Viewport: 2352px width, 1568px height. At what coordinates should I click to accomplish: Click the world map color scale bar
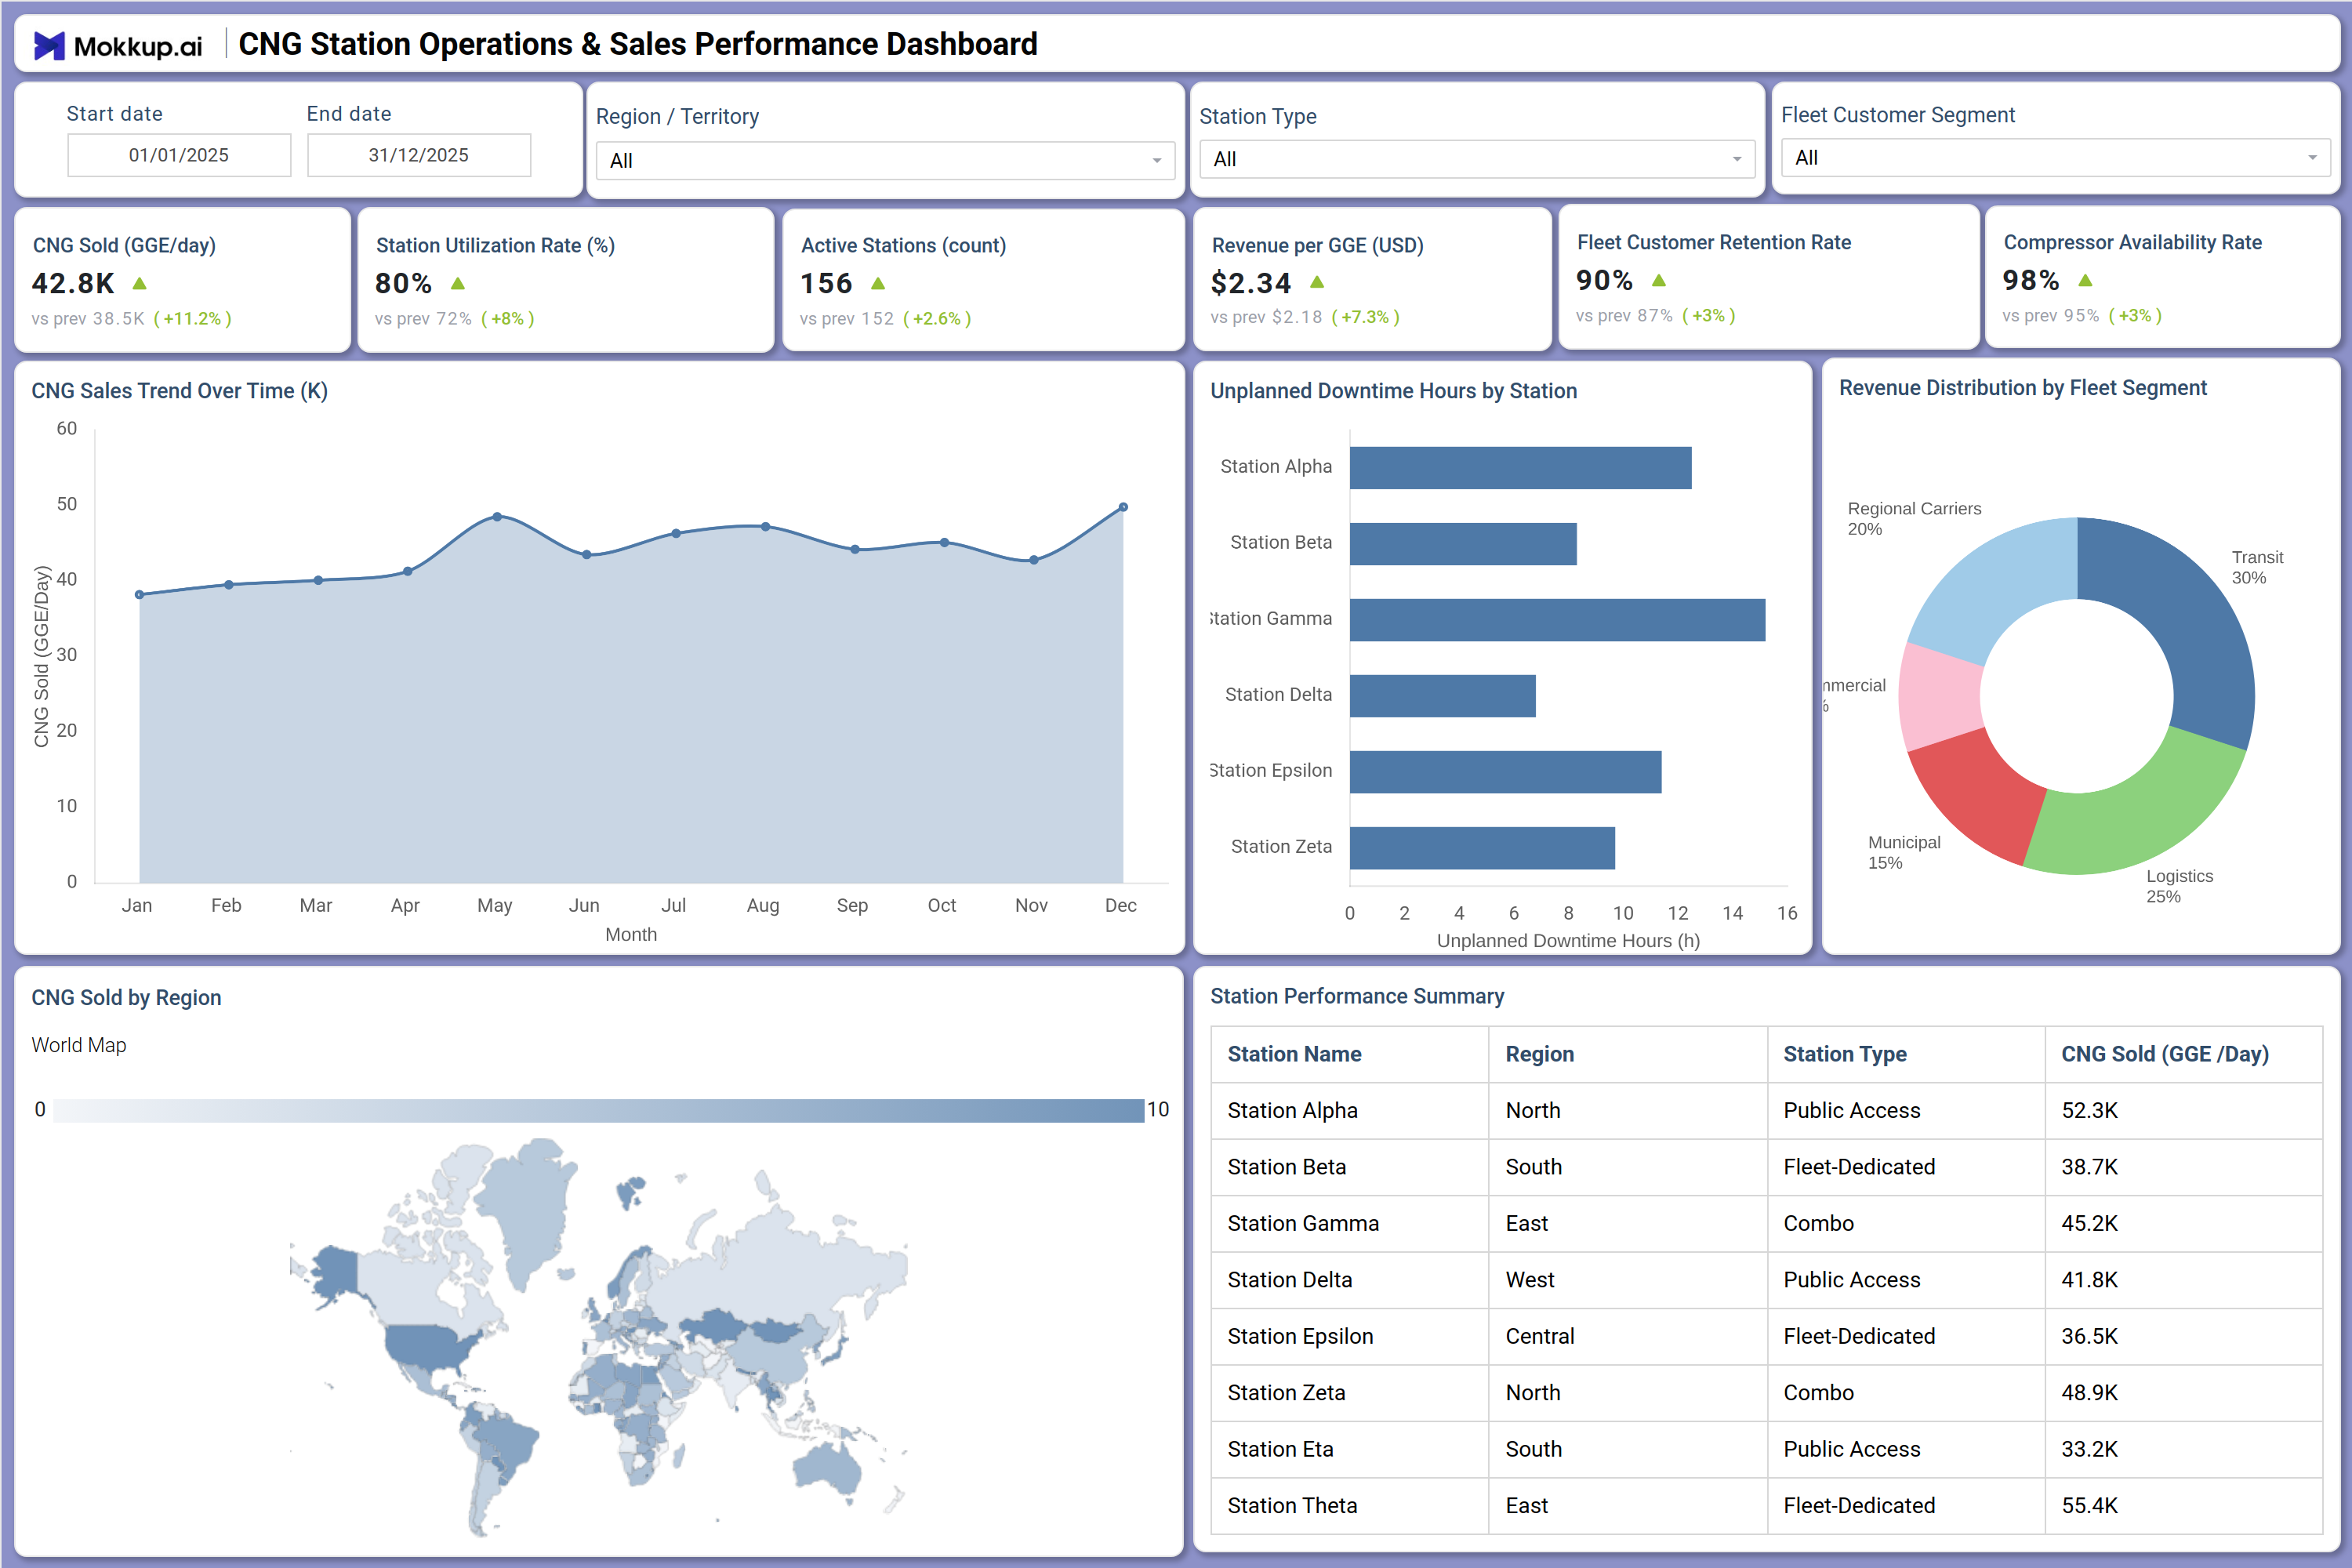(x=598, y=1110)
